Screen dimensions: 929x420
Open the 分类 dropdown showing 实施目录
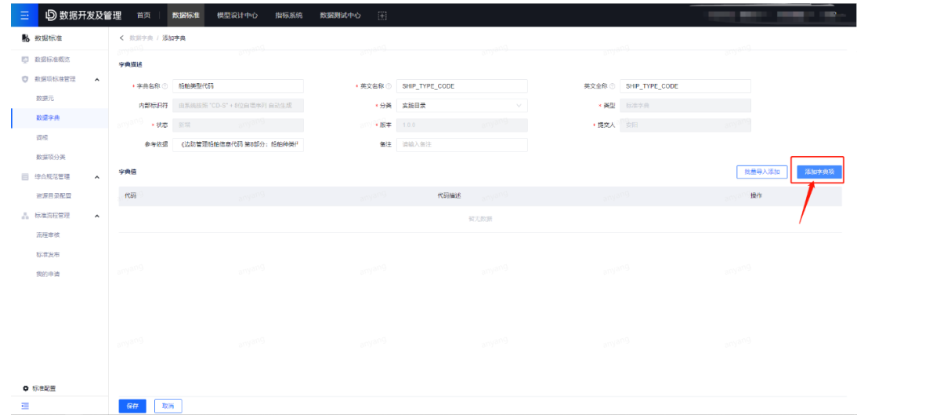(462, 105)
